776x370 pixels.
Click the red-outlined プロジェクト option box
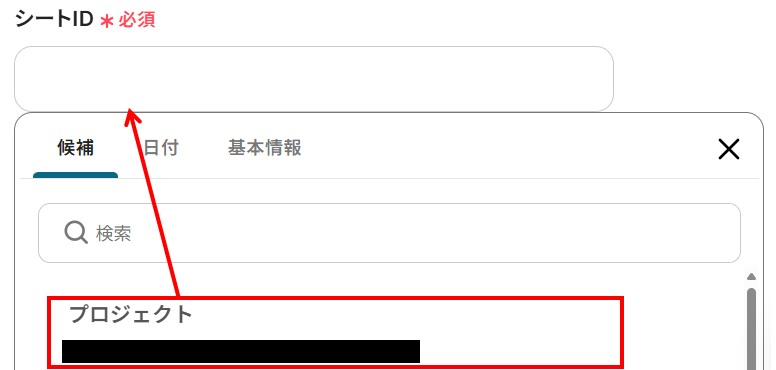(335, 332)
